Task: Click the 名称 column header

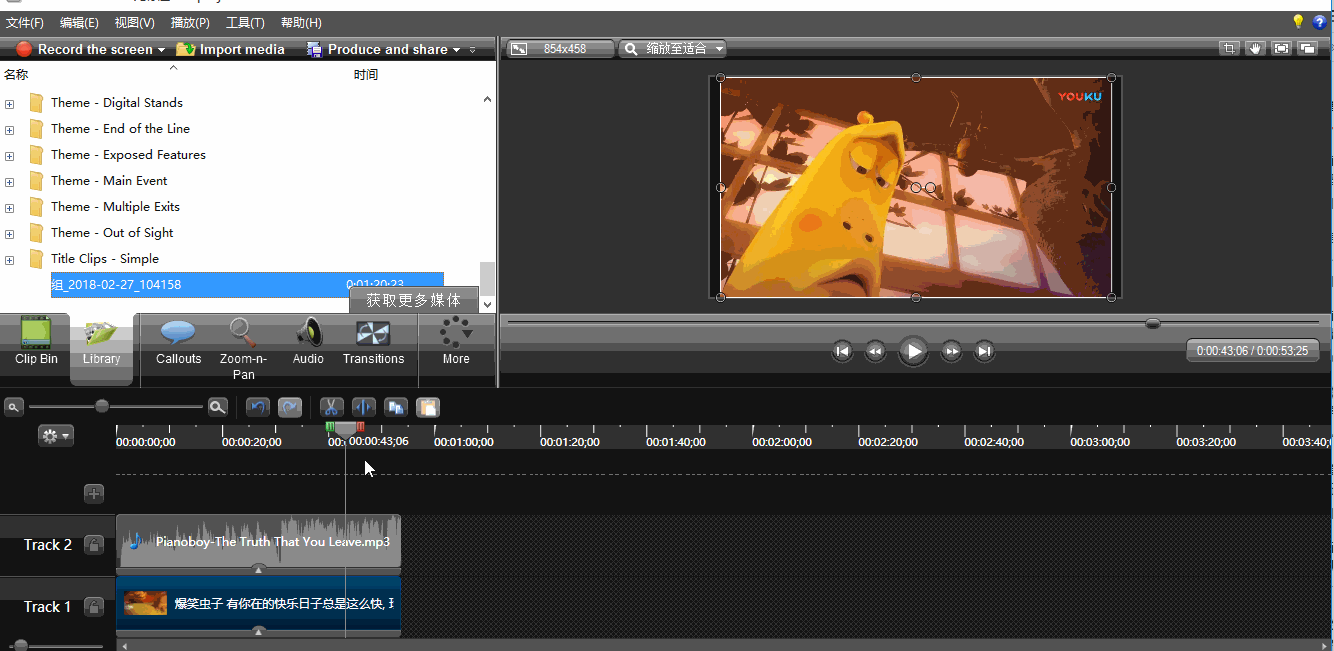Action: pos(16,75)
